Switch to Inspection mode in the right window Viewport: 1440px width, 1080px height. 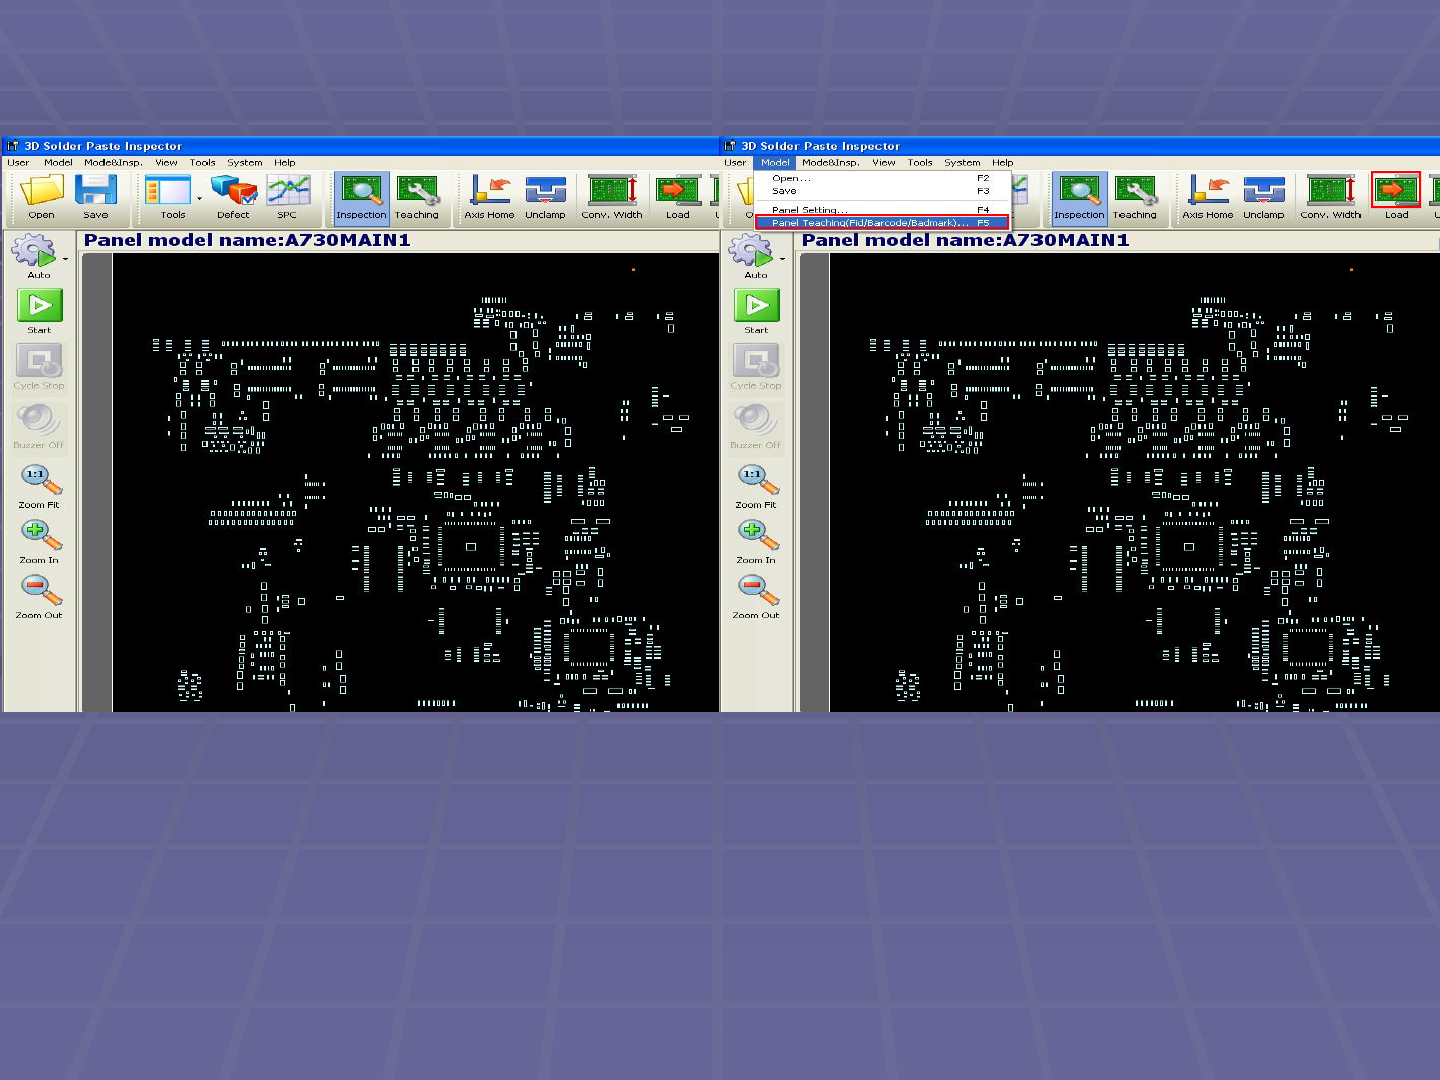1079,197
